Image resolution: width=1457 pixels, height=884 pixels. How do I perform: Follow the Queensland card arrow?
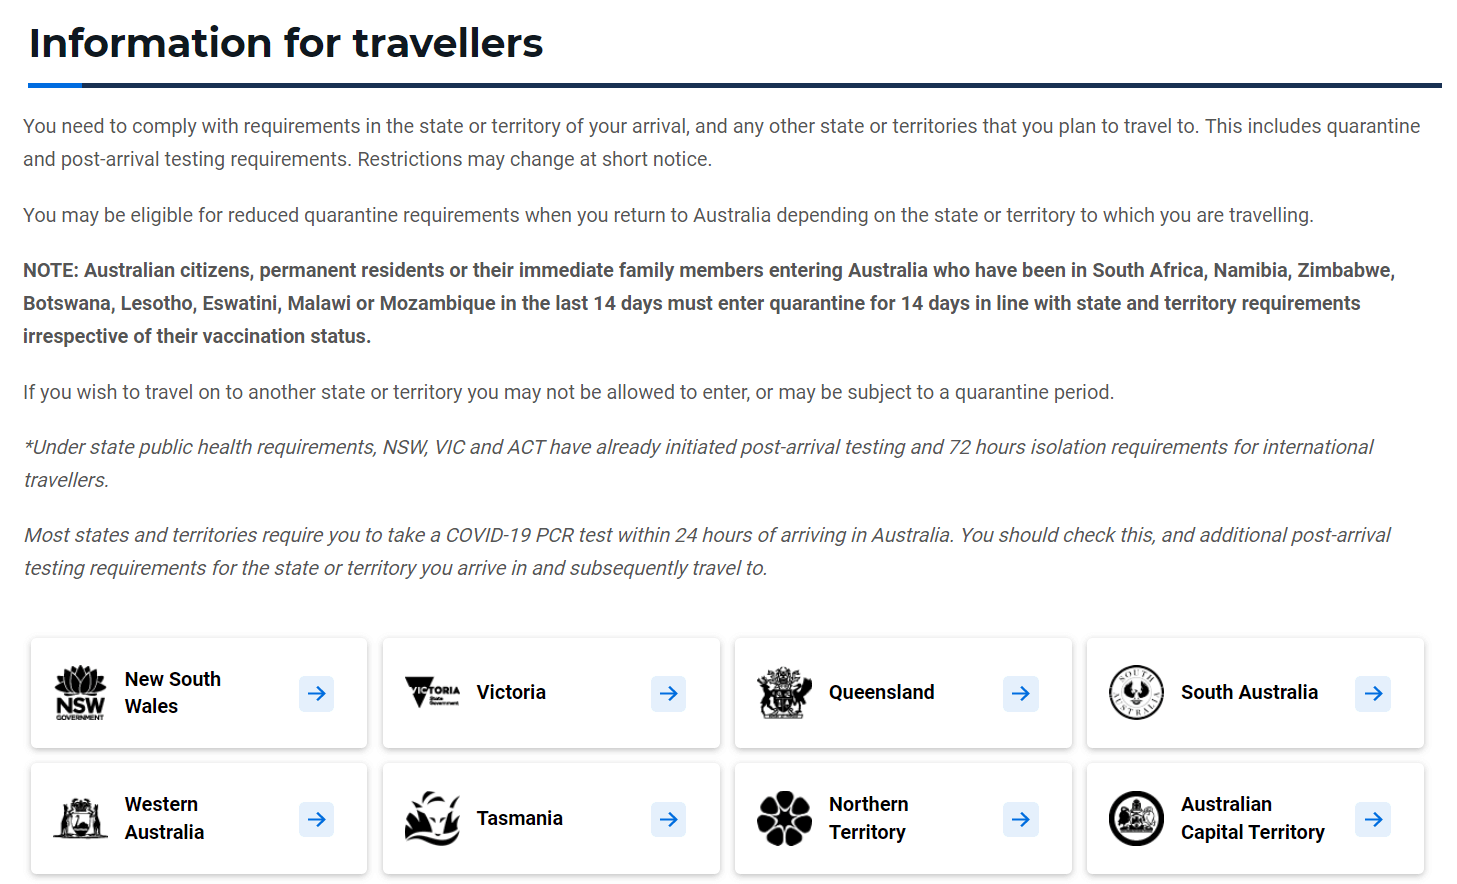[1021, 693]
